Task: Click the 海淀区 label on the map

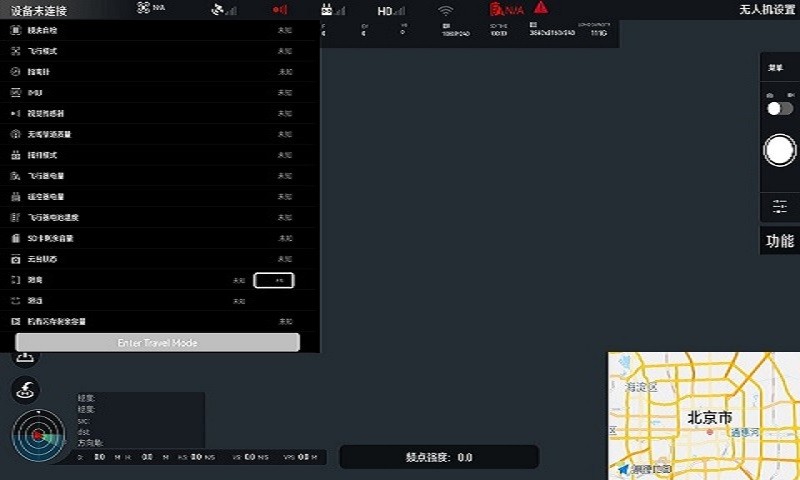Action: 642,387
